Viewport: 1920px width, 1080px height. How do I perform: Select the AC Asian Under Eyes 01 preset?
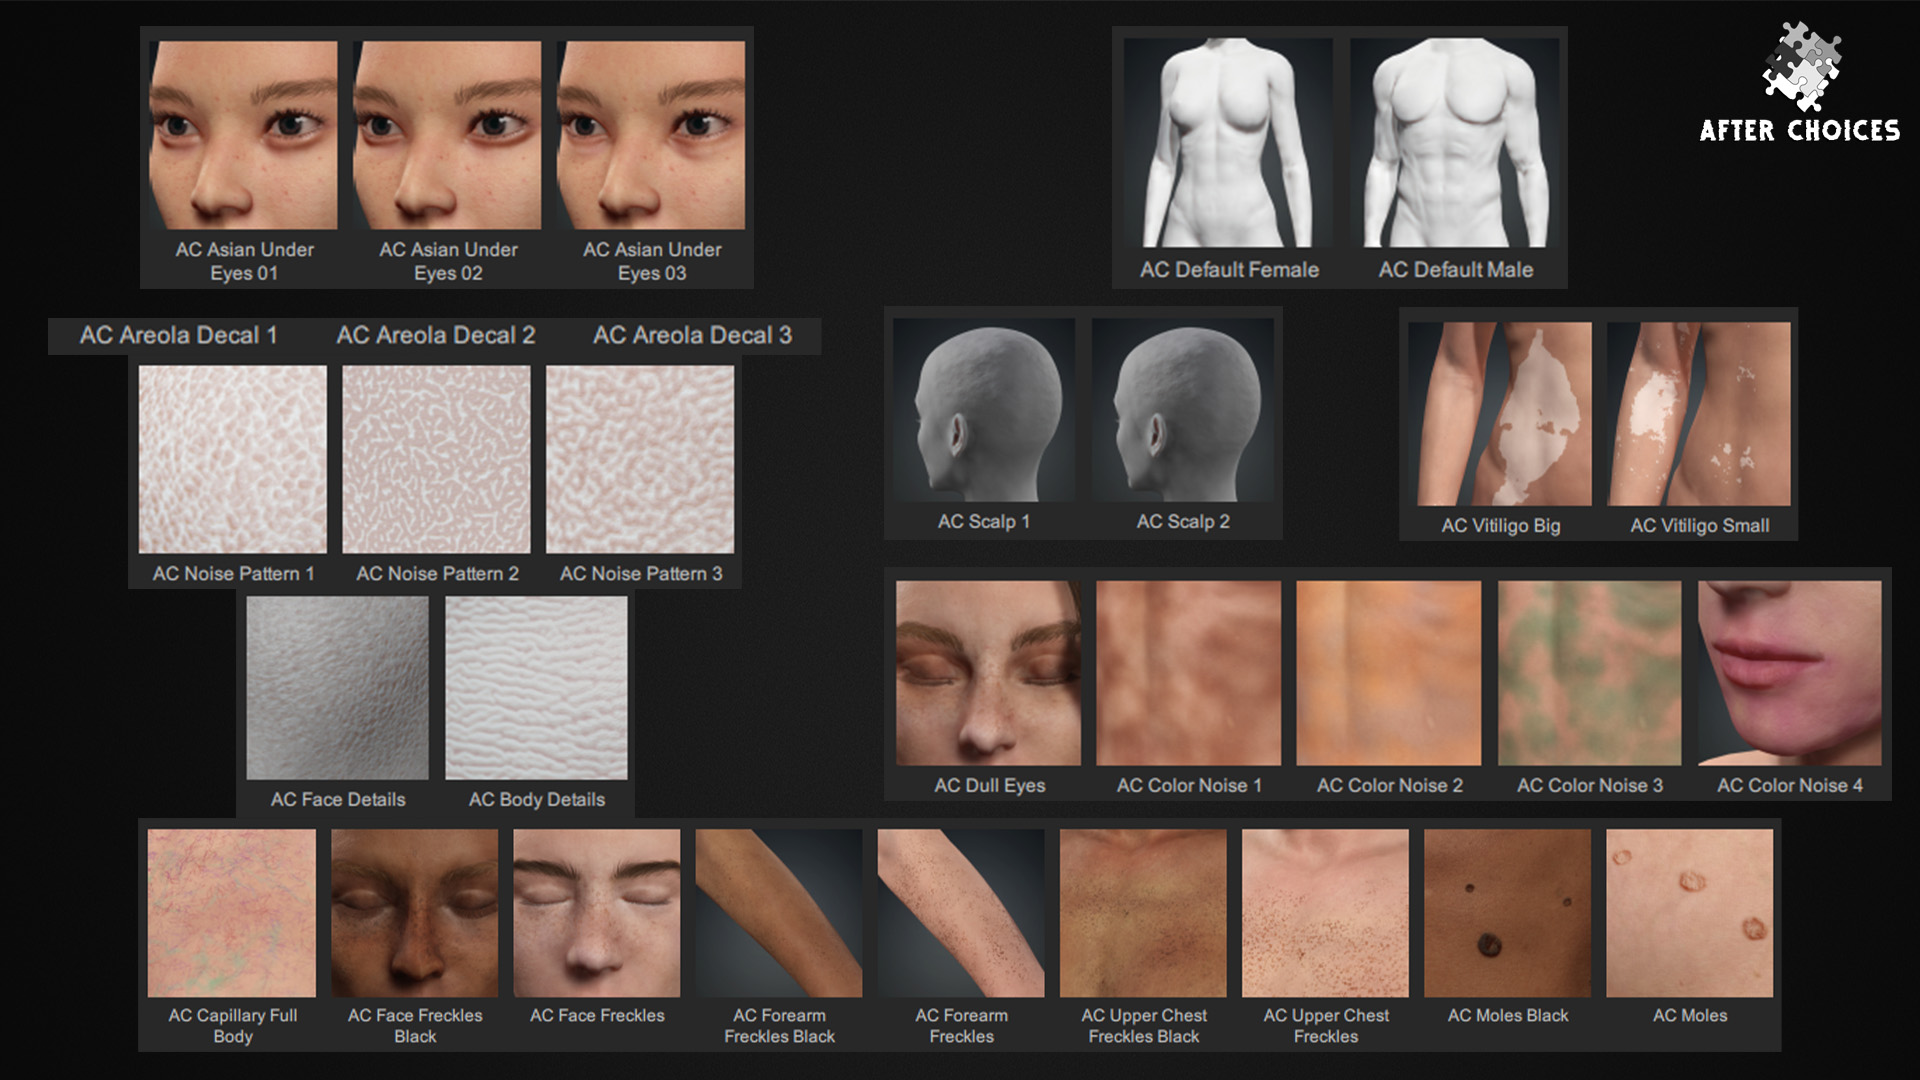(243, 135)
